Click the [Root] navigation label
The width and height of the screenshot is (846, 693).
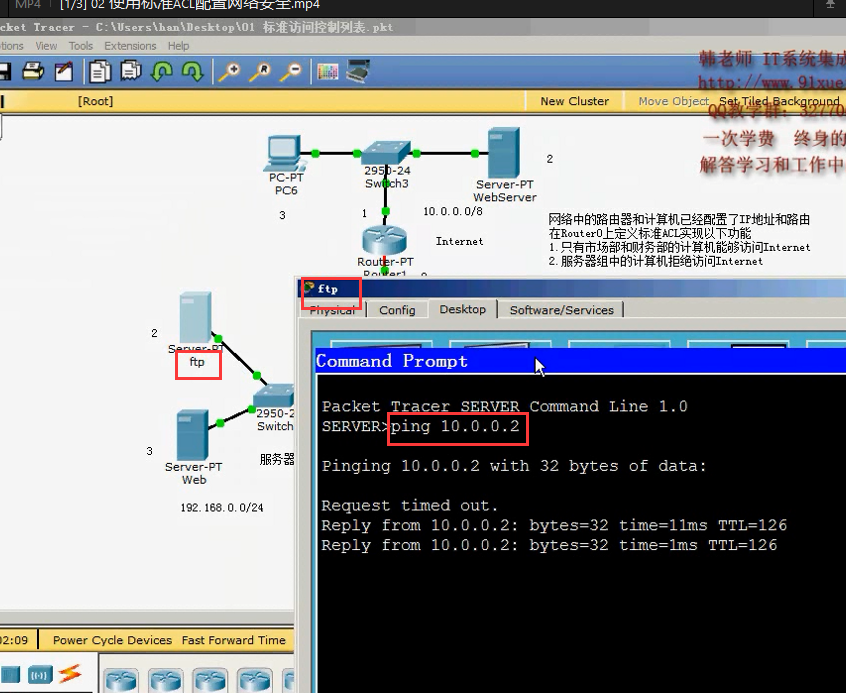95,101
